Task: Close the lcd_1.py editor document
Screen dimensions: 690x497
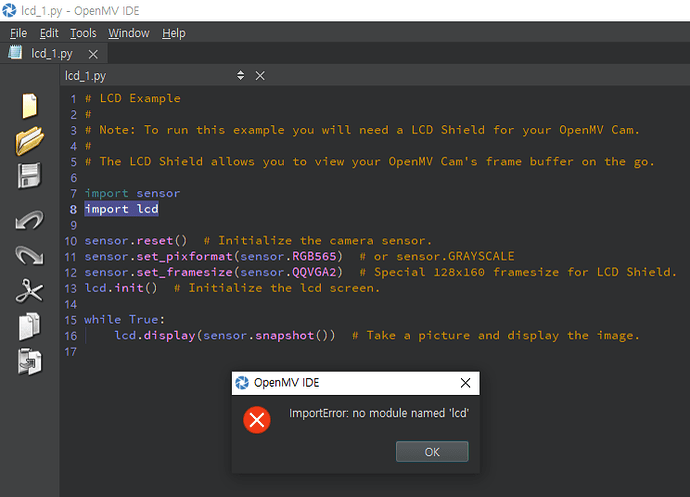Action: click(260, 76)
